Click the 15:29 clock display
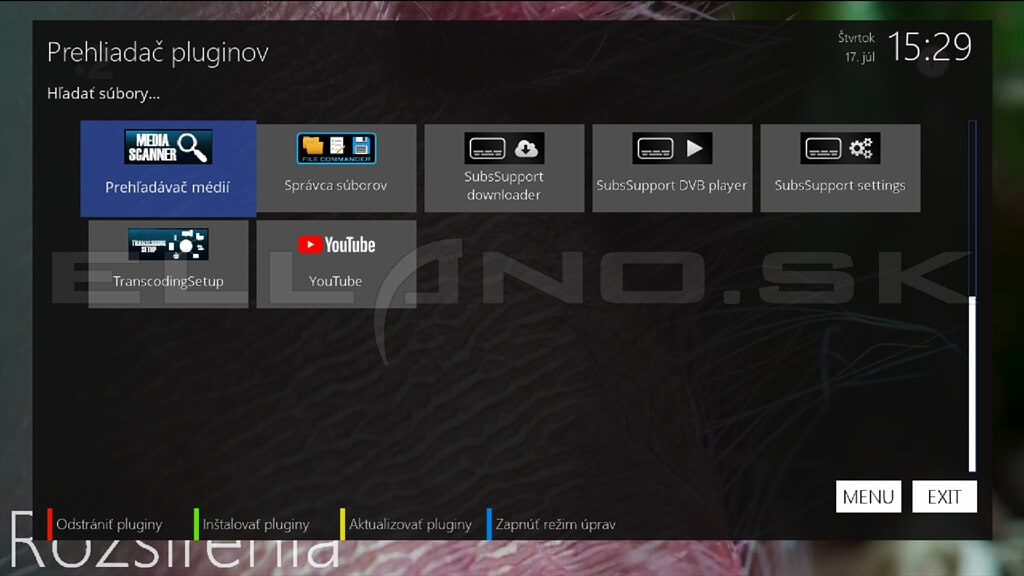 (930, 47)
